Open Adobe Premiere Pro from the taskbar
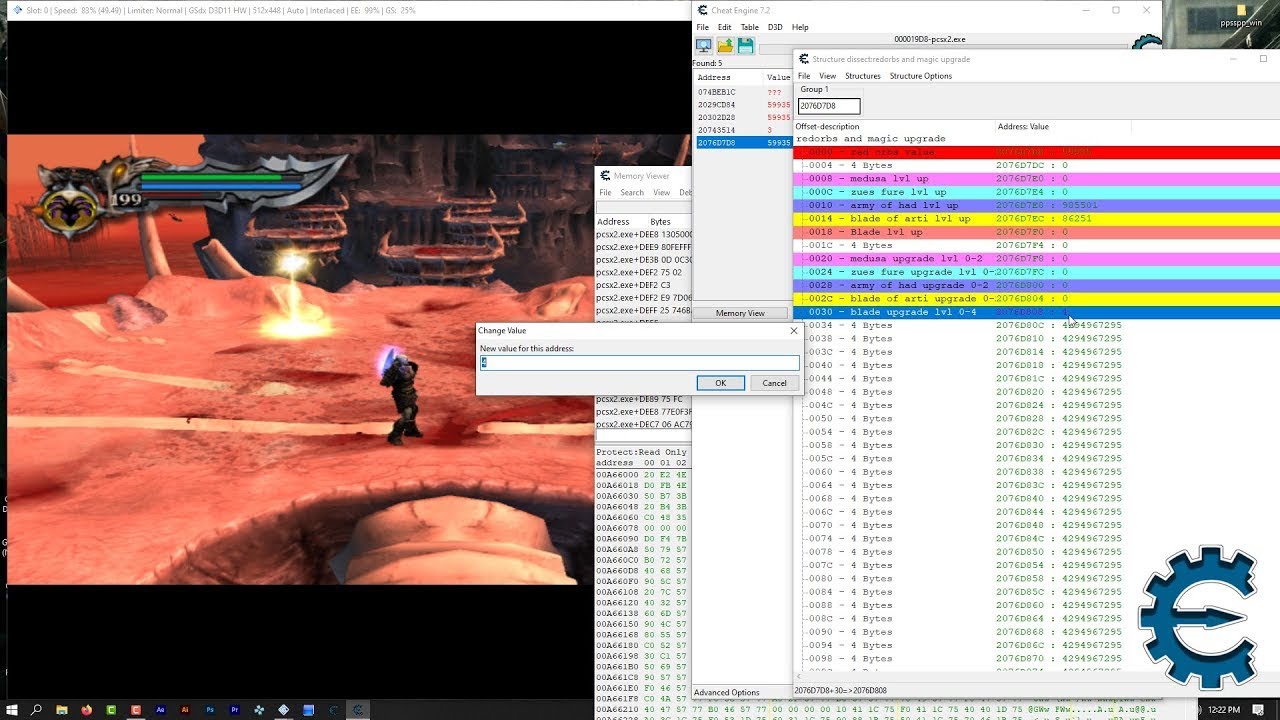This screenshot has height=720, width=1280. [235, 710]
